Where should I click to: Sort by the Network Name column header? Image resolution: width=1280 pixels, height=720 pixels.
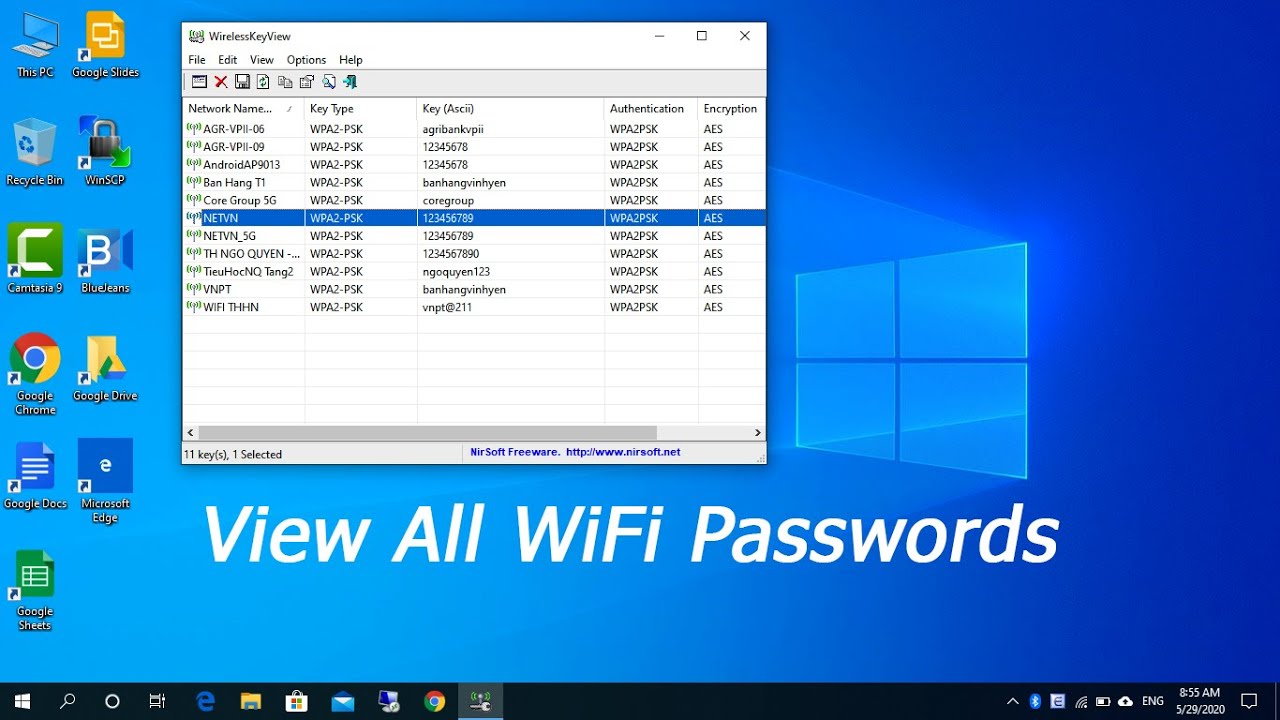(x=244, y=109)
